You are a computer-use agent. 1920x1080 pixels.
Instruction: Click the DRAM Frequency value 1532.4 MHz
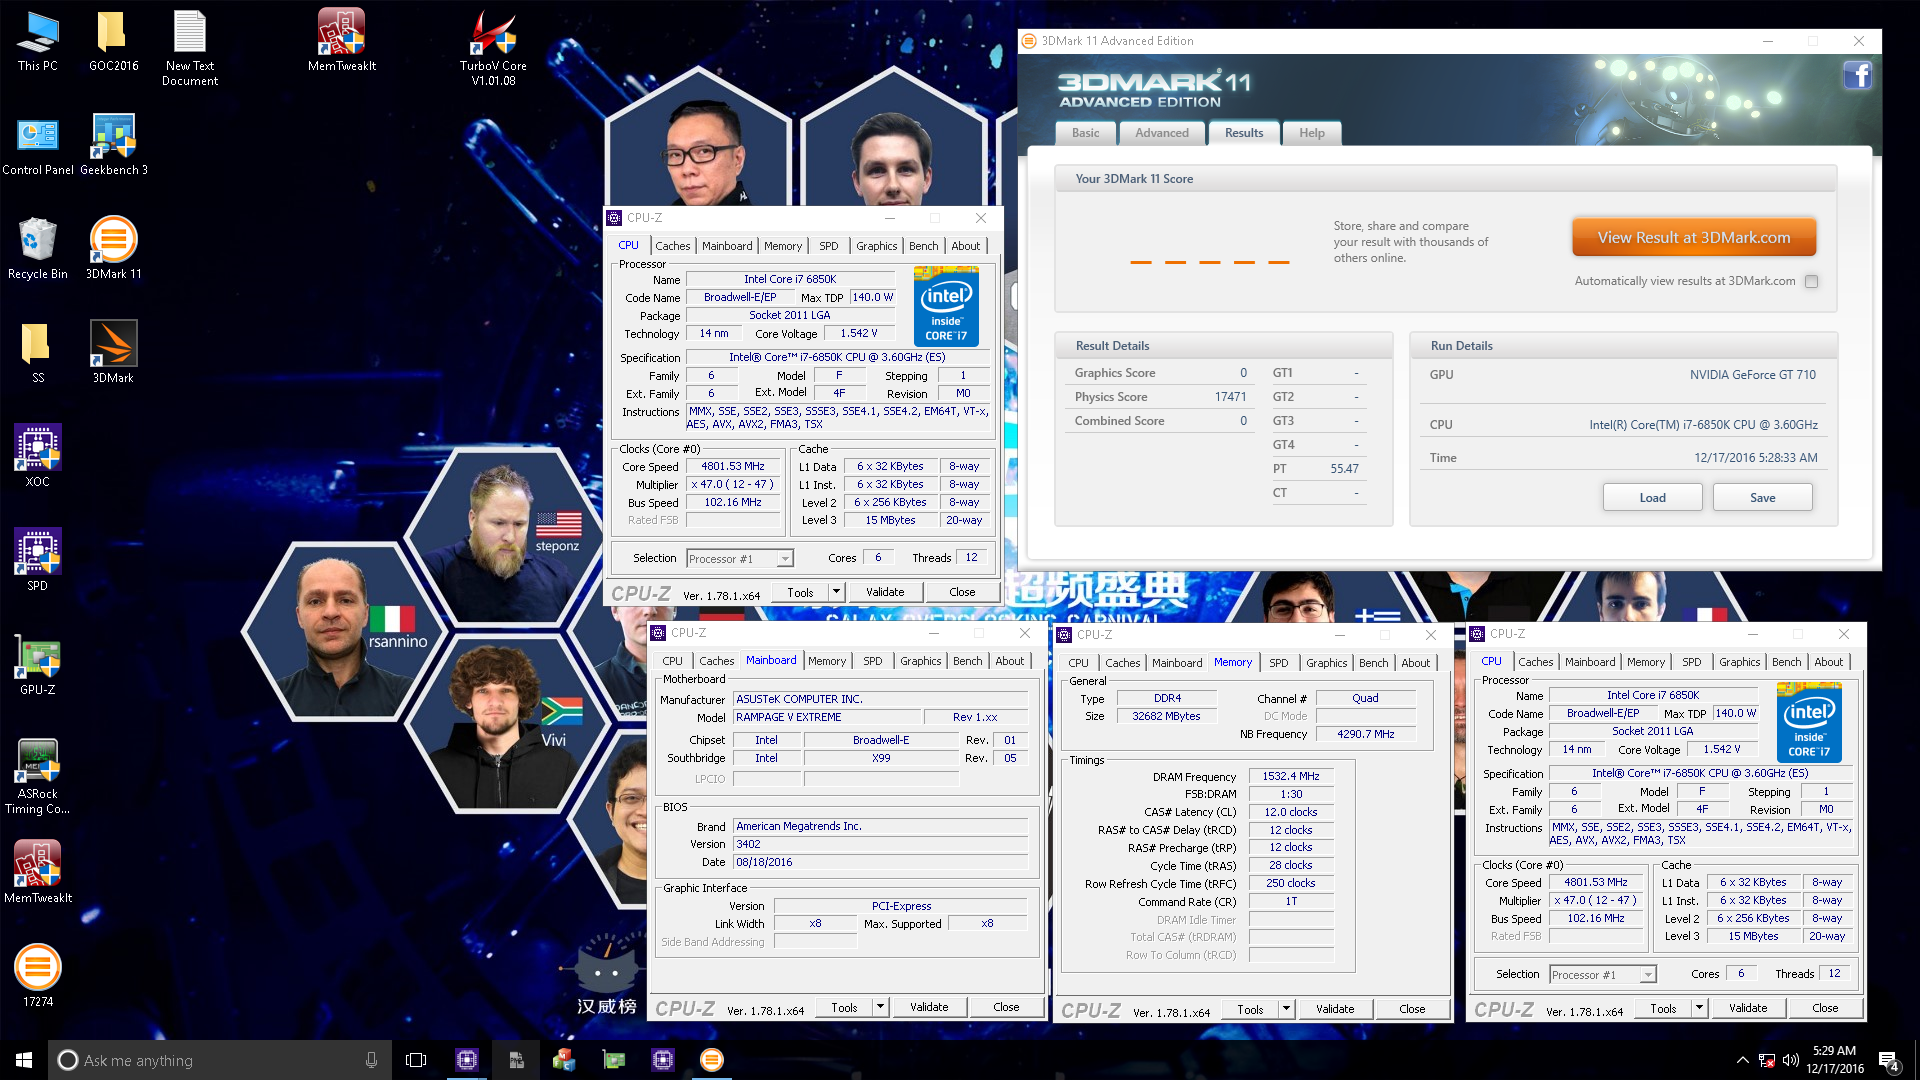click(x=1291, y=776)
